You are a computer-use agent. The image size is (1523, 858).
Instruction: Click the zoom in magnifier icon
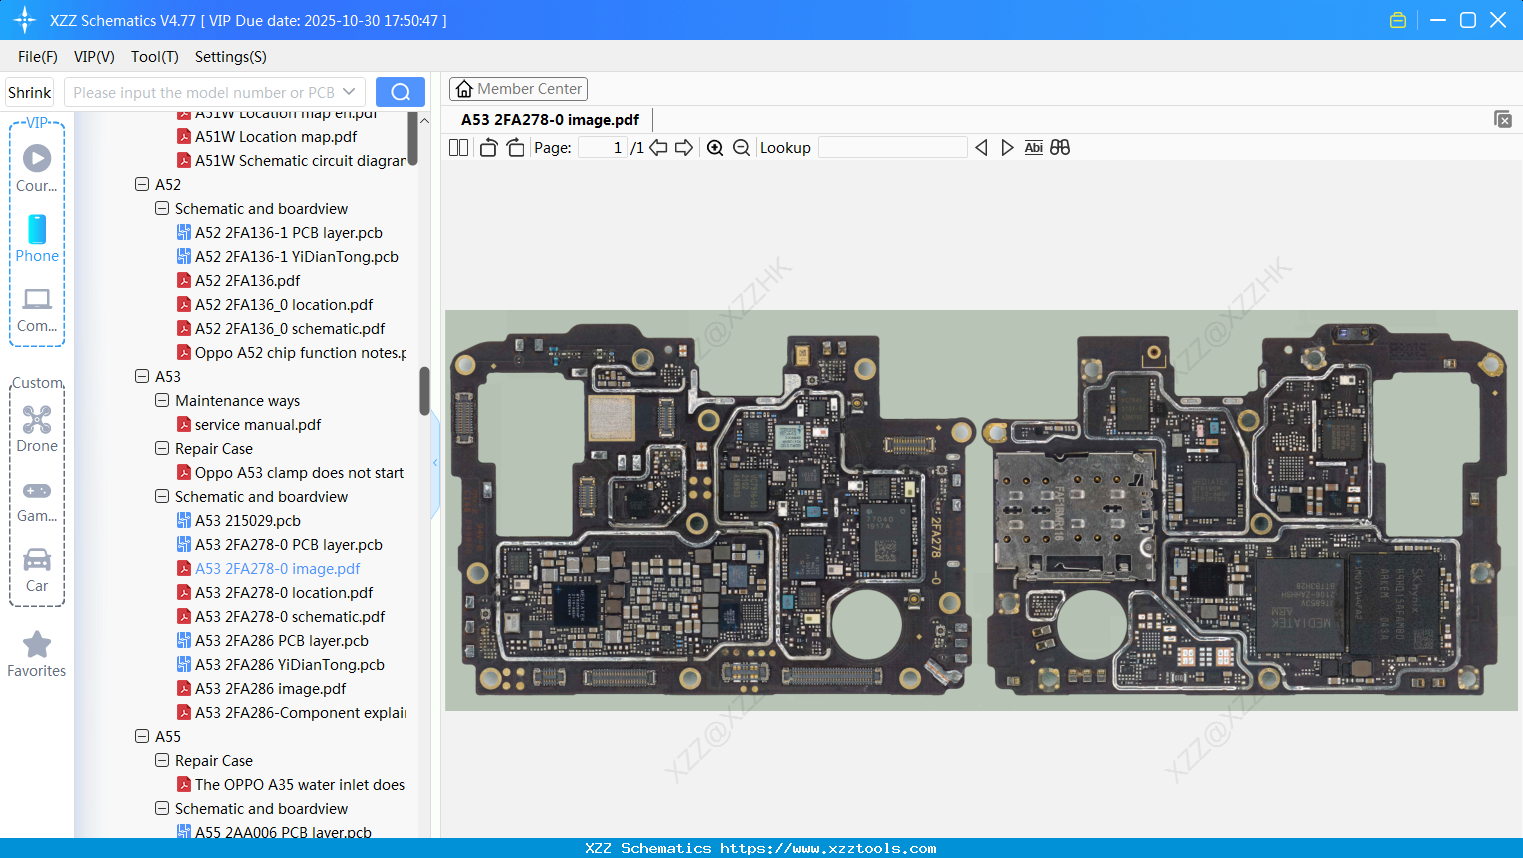(x=715, y=148)
